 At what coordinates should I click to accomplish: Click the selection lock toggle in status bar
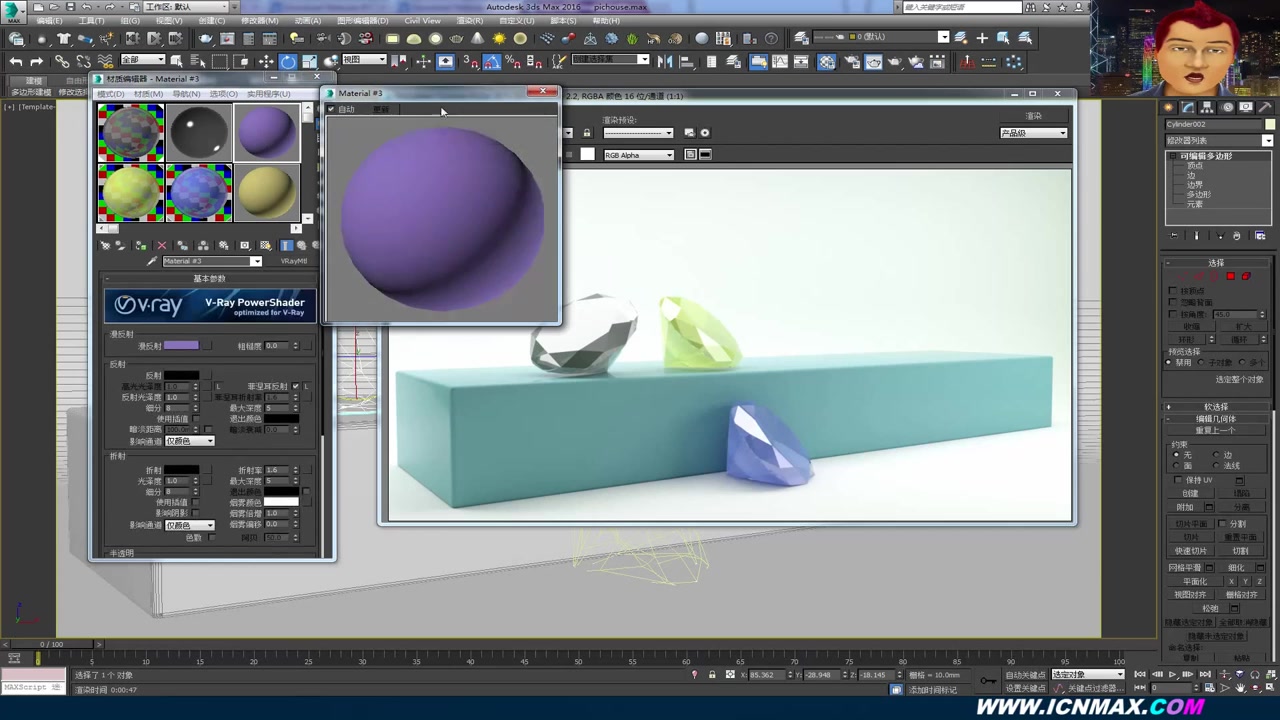click(712, 675)
